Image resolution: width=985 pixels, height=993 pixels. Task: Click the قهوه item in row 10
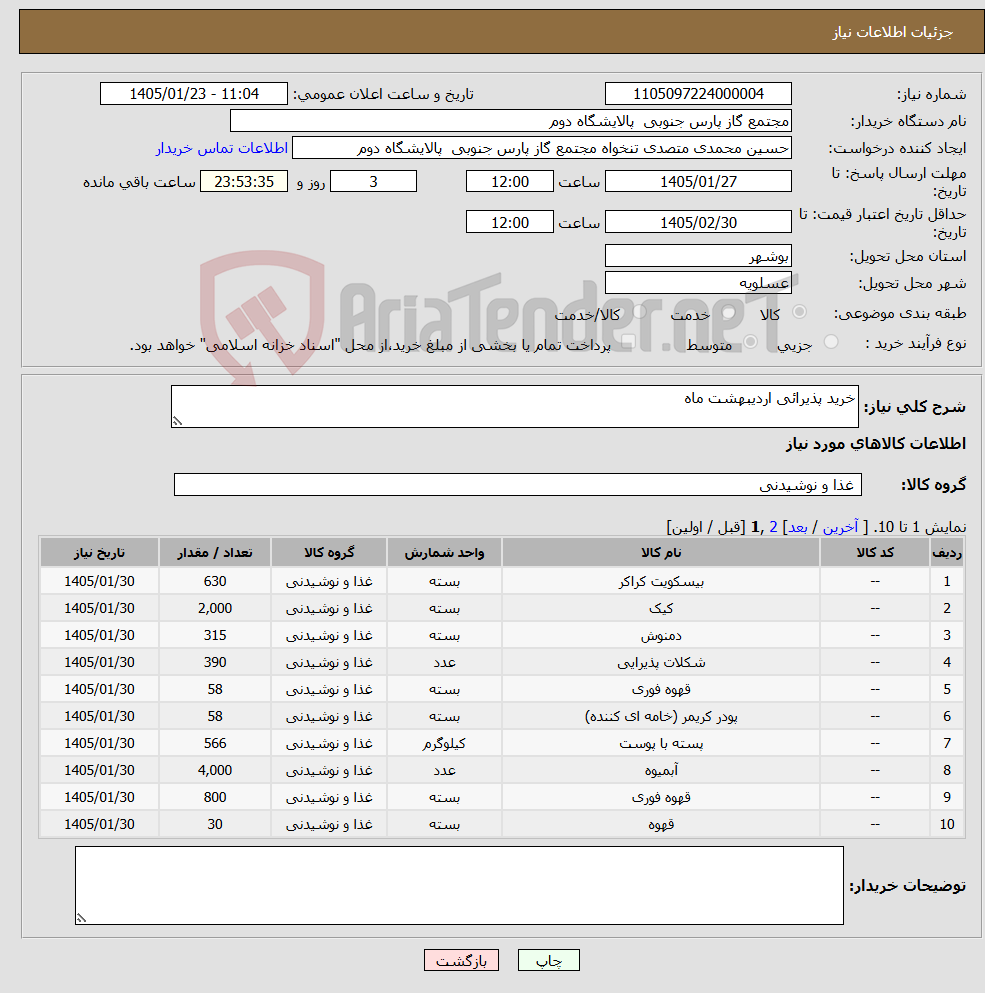coord(661,825)
